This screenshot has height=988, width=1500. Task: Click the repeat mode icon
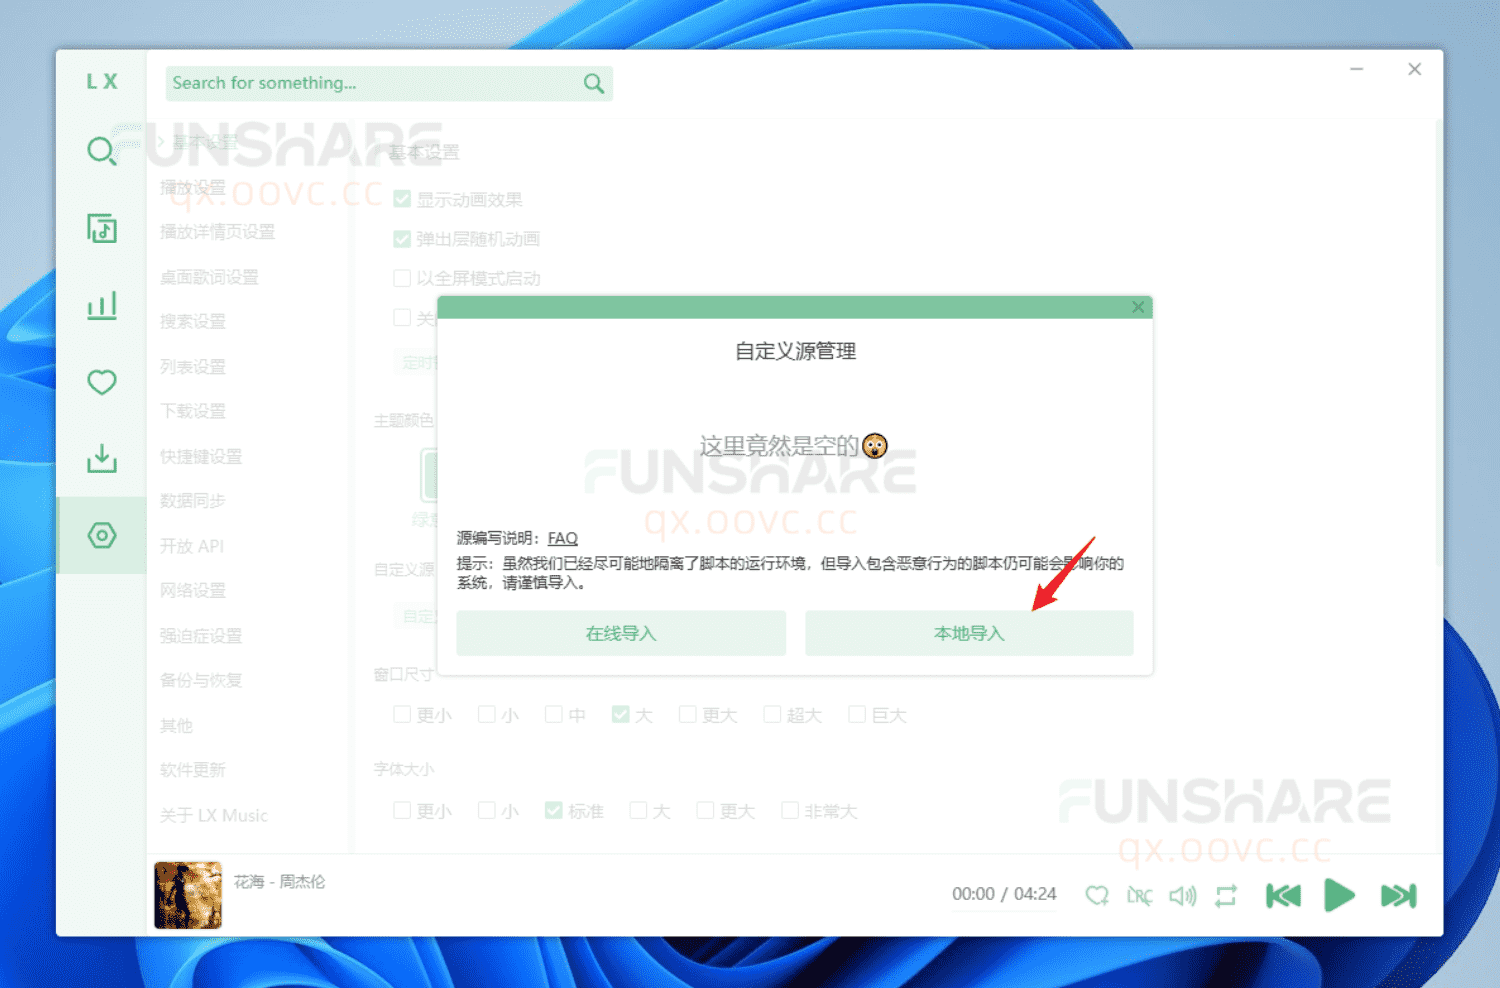point(1226,895)
